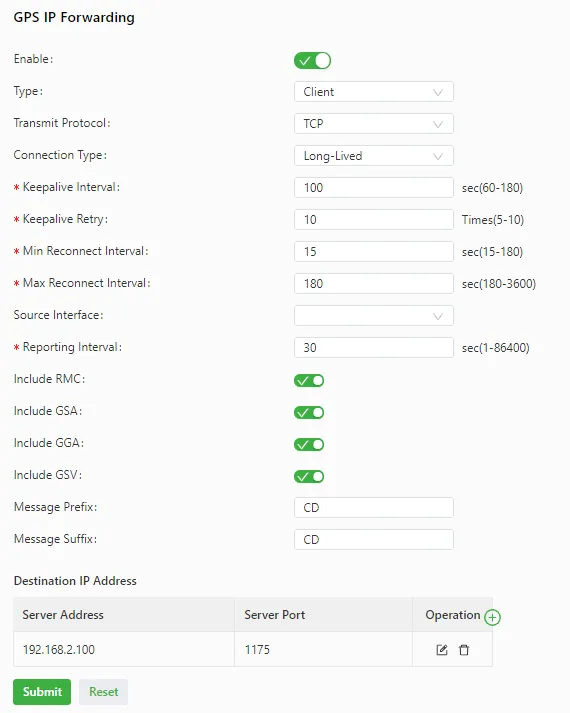The image size is (570, 713).
Task: Focus the Keepalive Retry field
Action: (374, 220)
